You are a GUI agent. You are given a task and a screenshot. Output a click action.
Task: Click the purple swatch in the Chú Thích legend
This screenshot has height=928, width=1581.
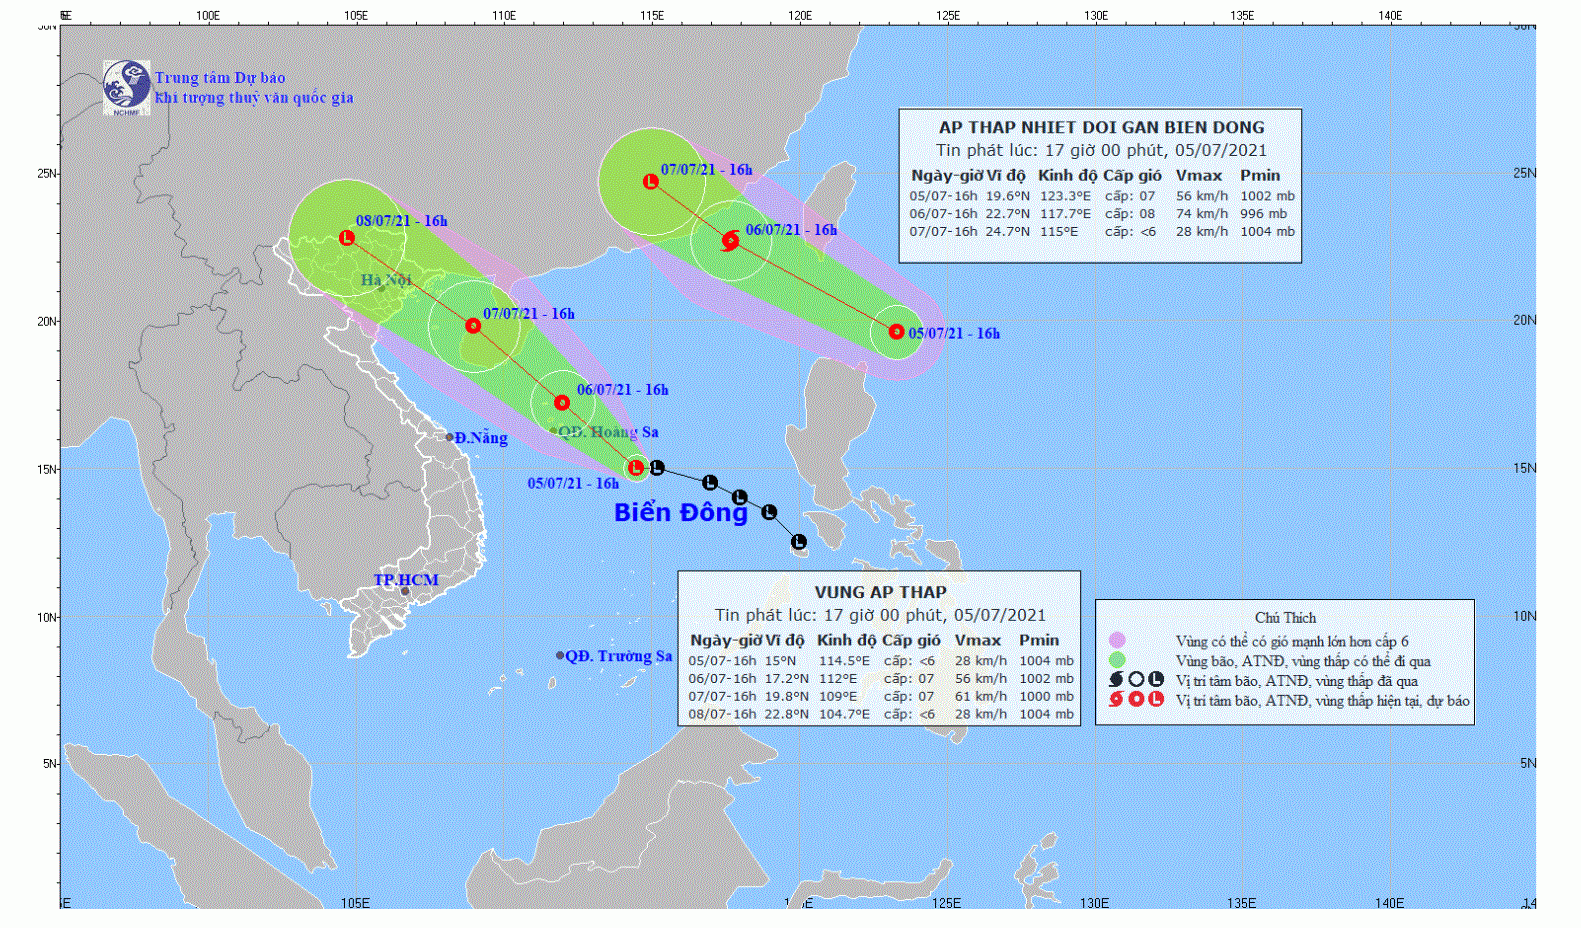point(1117,641)
